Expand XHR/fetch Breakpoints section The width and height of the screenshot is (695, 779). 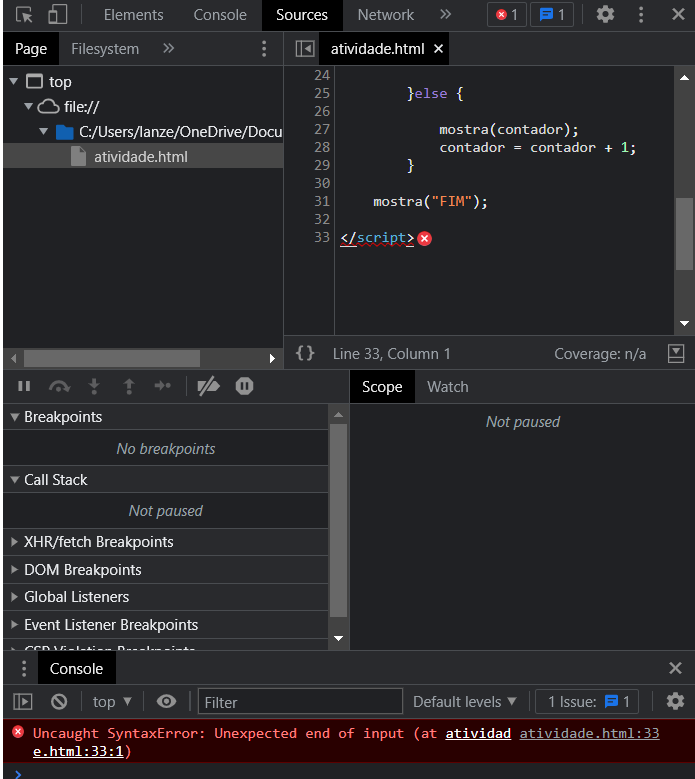tap(15, 542)
